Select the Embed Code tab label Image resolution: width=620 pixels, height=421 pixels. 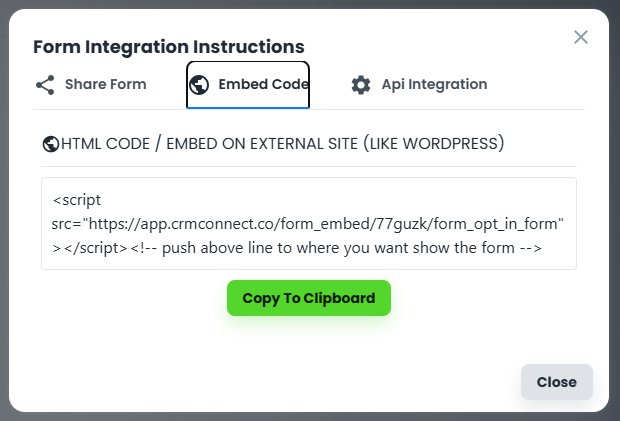pos(263,85)
